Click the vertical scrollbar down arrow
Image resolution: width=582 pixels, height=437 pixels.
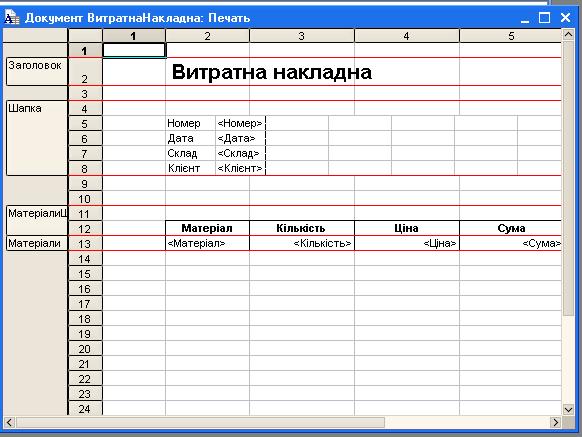click(568, 410)
